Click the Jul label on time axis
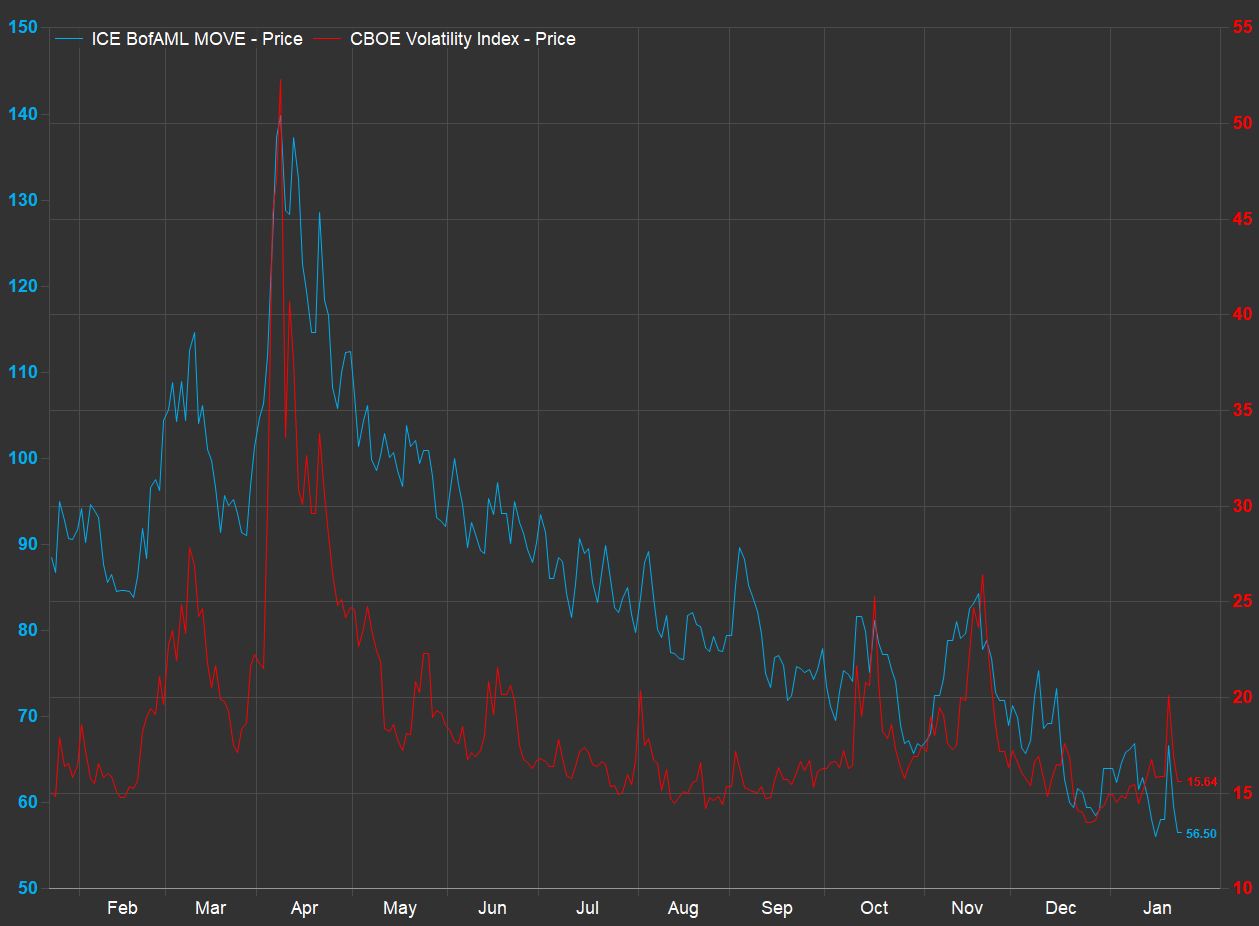 tap(588, 908)
